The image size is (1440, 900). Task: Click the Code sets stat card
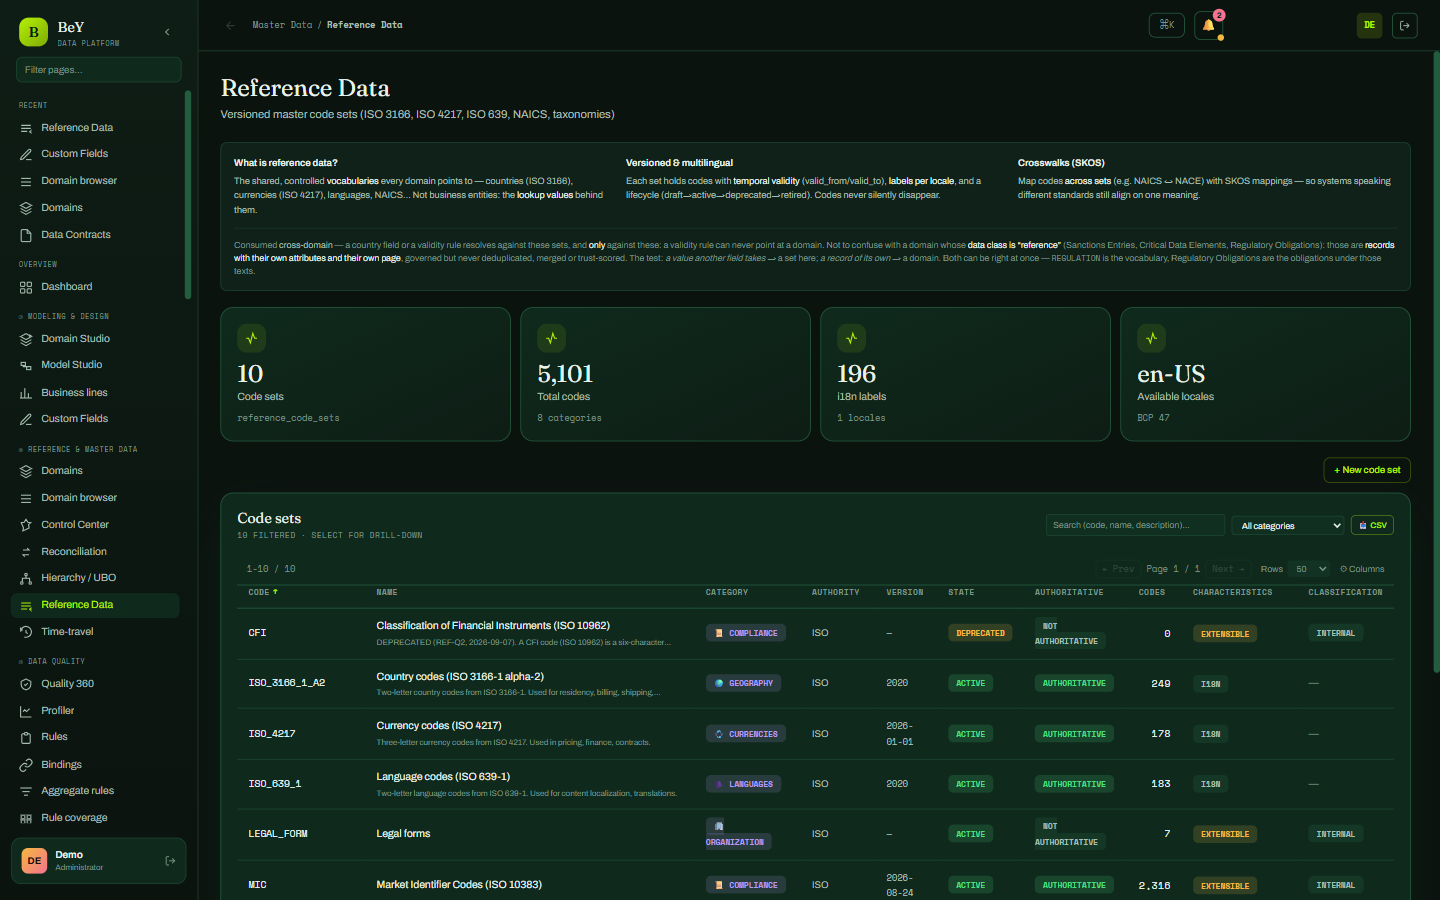point(365,374)
